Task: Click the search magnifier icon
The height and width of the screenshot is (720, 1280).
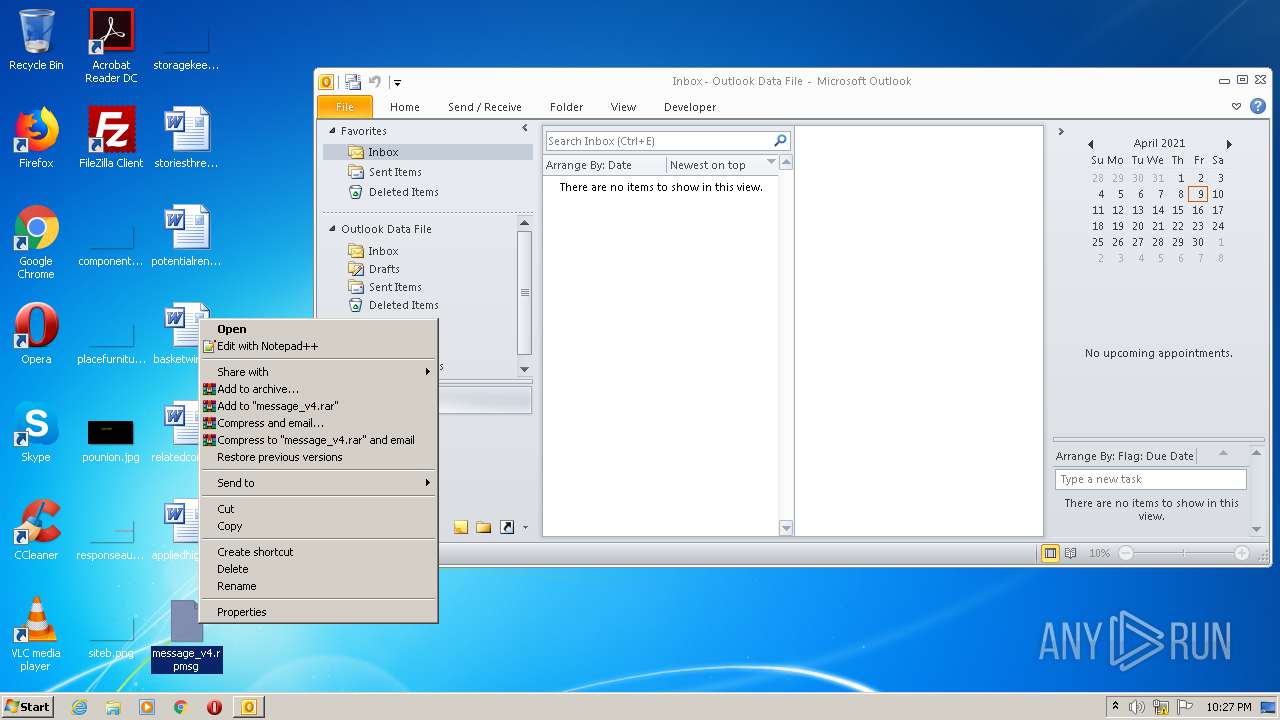Action: point(781,141)
